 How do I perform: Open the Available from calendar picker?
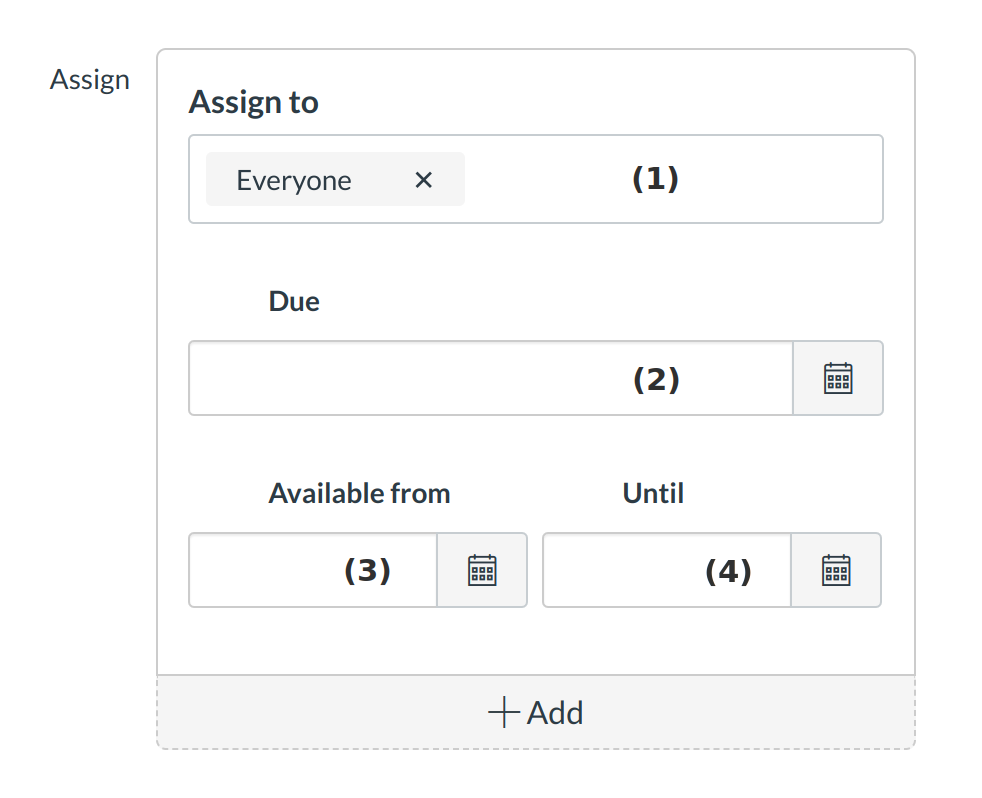(482, 570)
